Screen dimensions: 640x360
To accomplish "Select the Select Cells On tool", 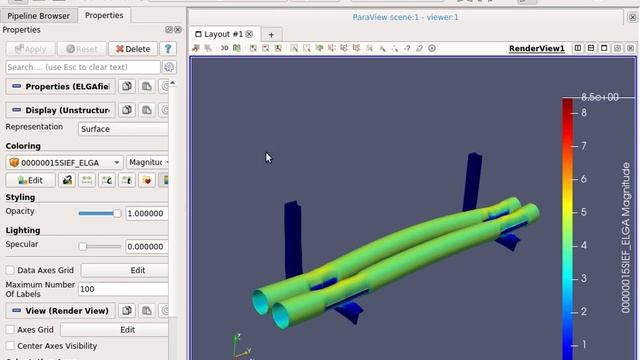I will [x=294, y=48].
